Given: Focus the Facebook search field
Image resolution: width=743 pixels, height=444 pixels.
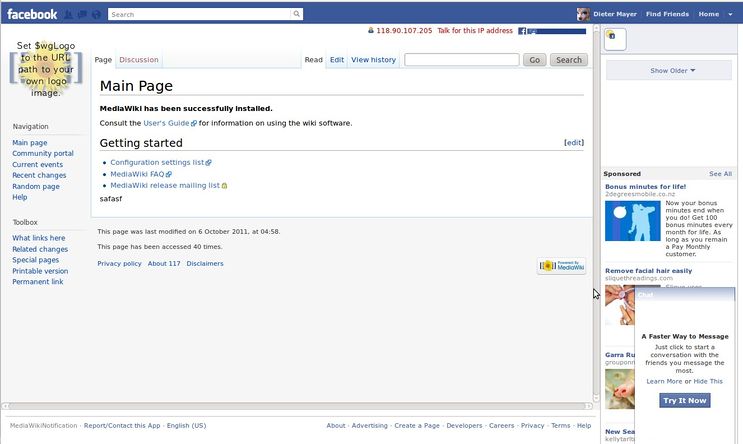Looking at the screenshot, I should (199, 14).
